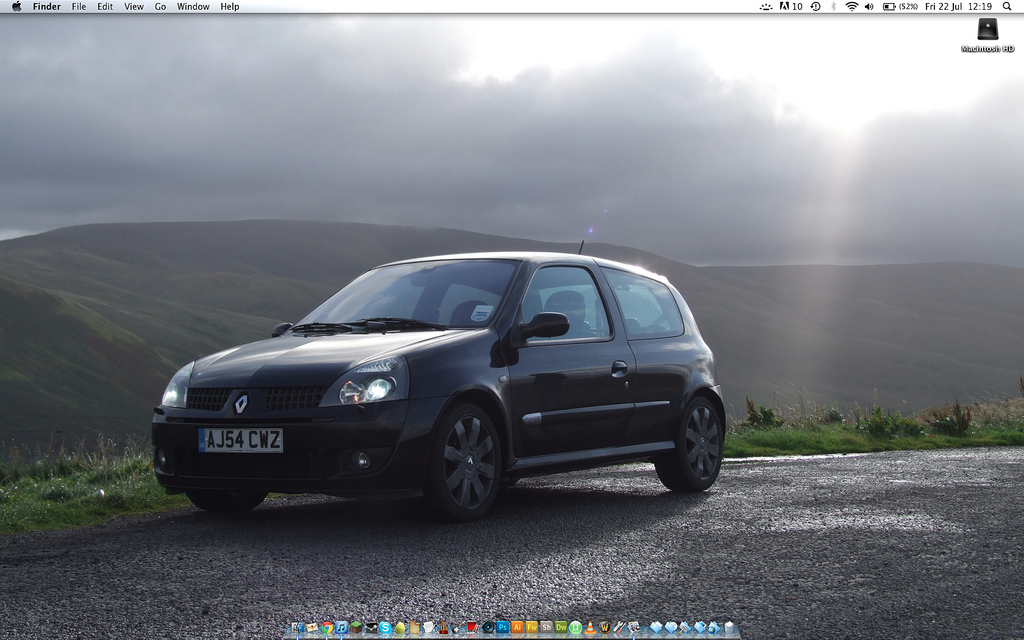Open Spotlight search magnifying glass

pos(1006,6)
